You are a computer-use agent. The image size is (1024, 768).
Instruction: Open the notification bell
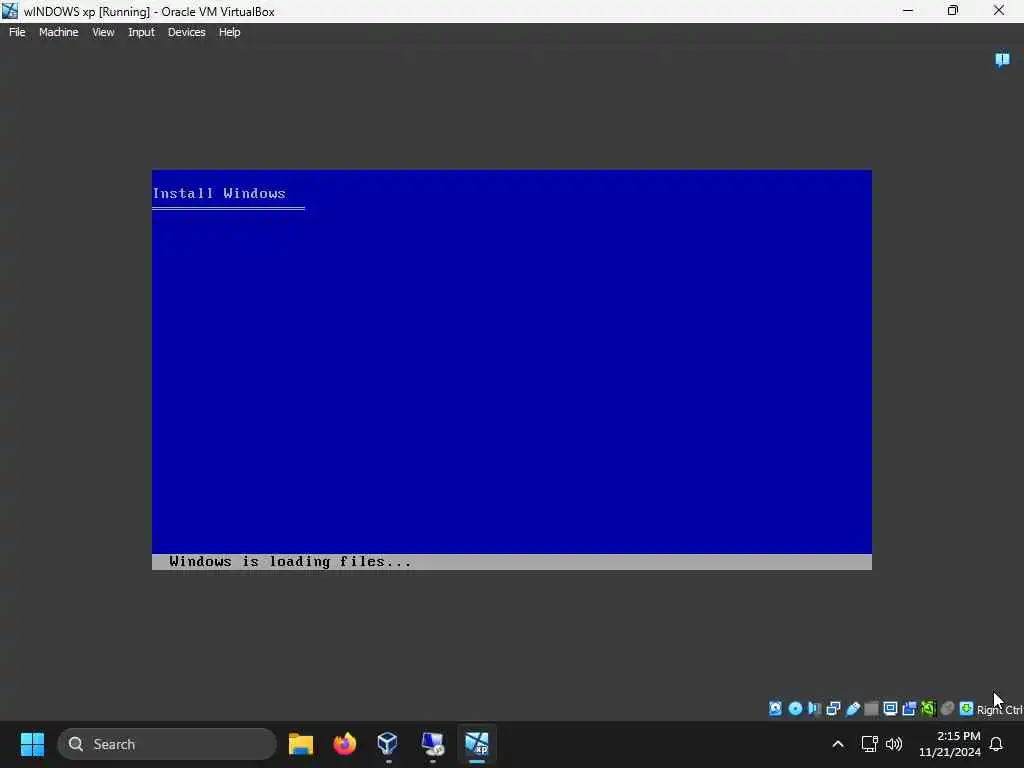997,744
